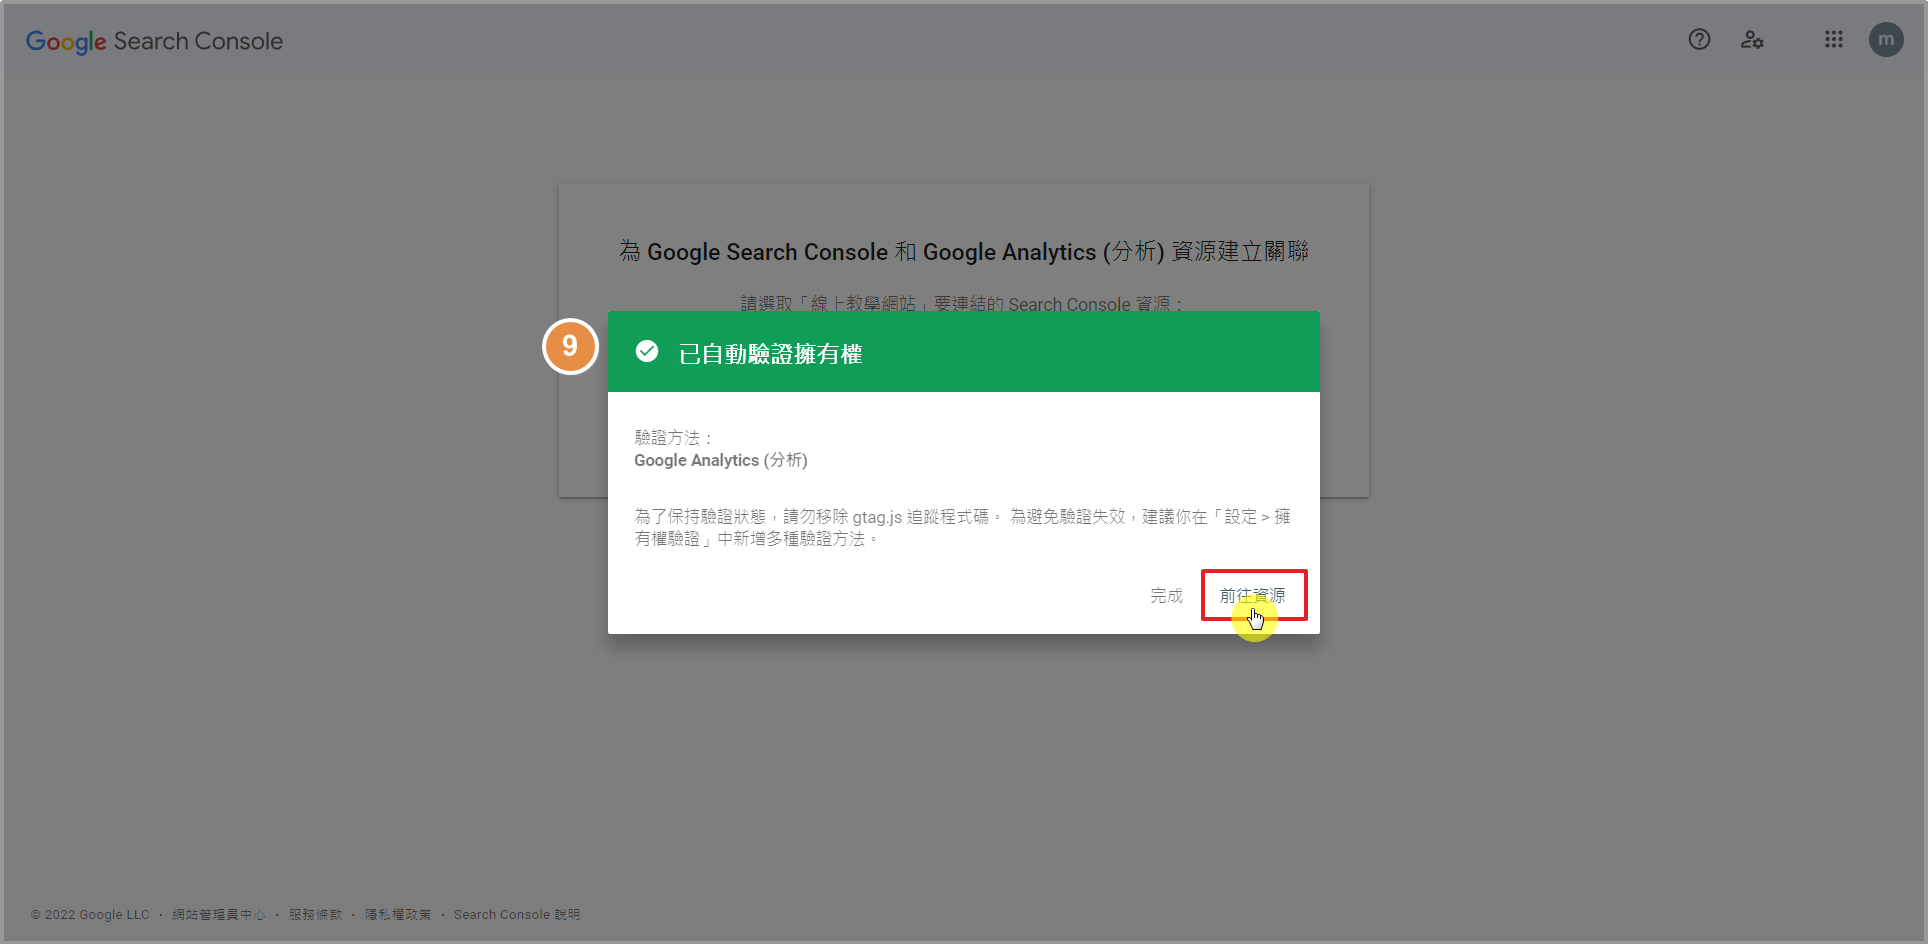
Task: Click the white checkmark icon in green header
Action: tap(647, 351)
